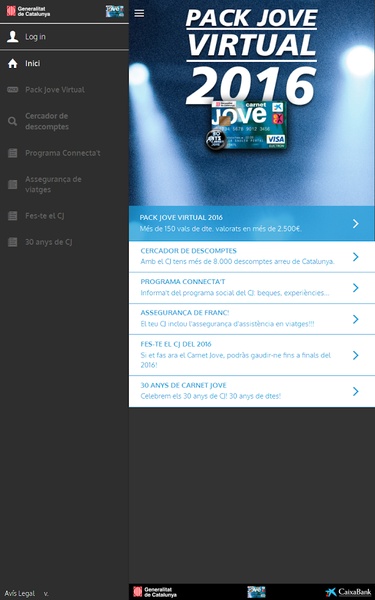Click FES-TE EL CJ DEL 2016 title
This screenshot has height=600, width=375.
[x=176, y=344]
